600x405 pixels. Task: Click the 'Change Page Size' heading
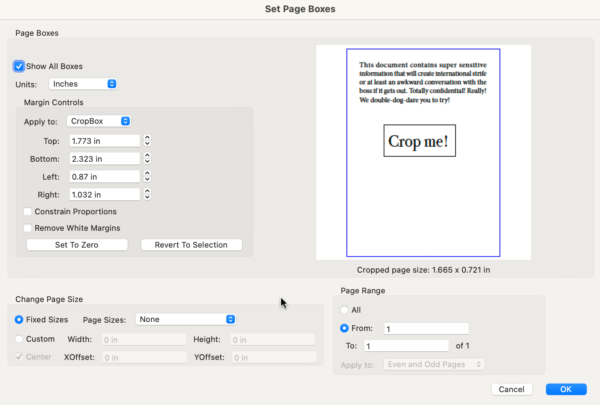[x=49, y=299]
